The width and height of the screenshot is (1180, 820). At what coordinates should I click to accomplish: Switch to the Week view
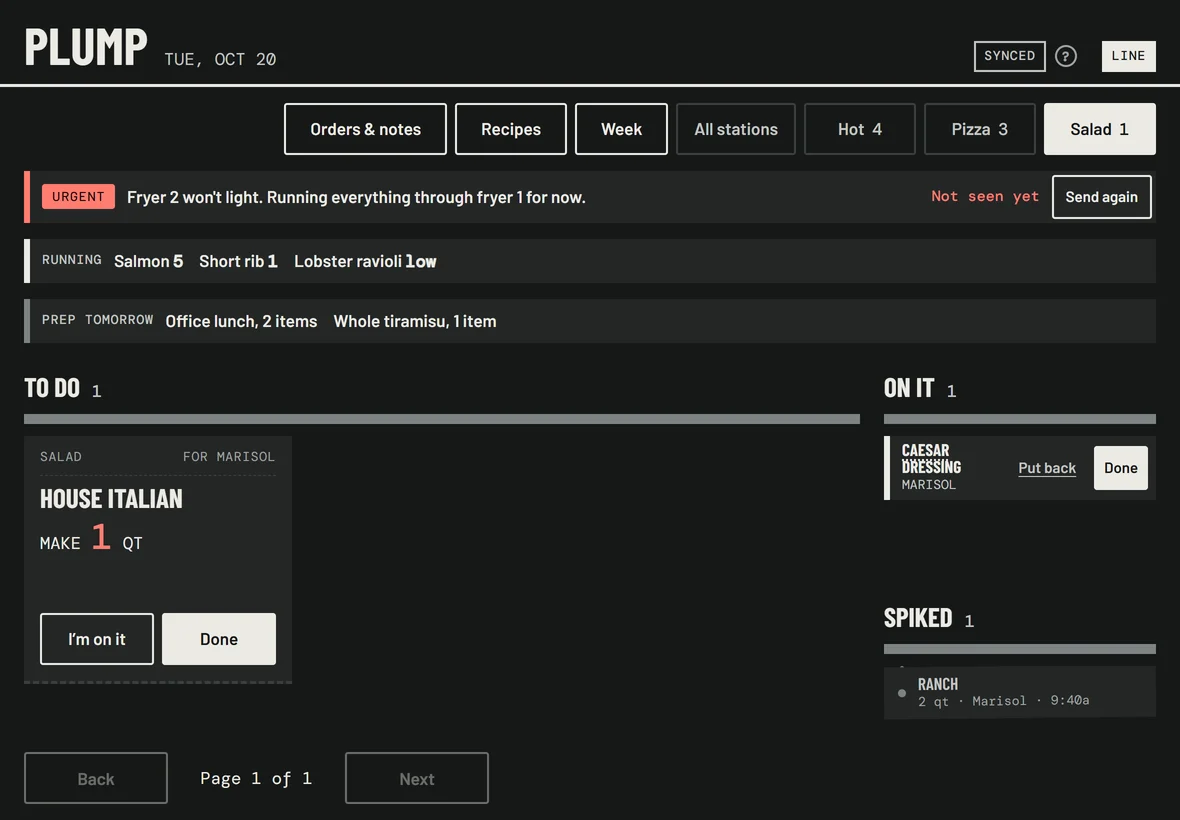point(621,129)
